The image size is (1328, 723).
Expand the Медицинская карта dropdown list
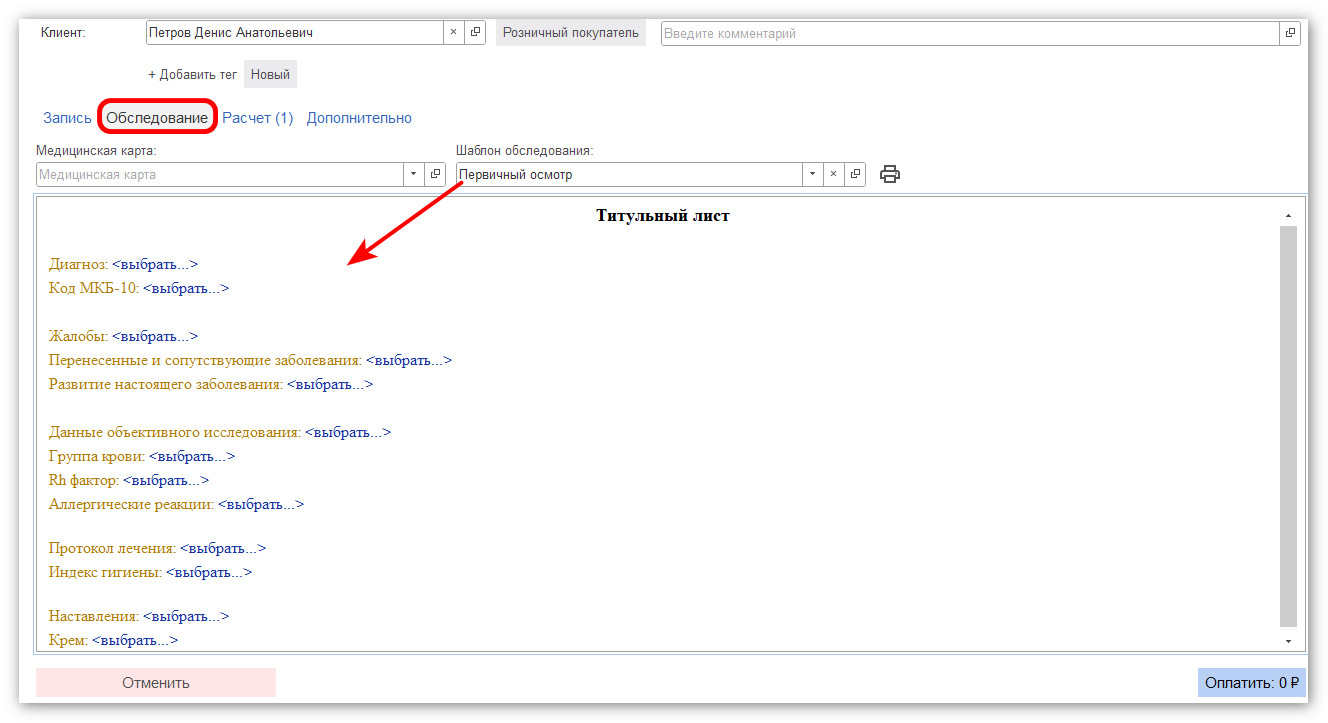coord(414,174)
